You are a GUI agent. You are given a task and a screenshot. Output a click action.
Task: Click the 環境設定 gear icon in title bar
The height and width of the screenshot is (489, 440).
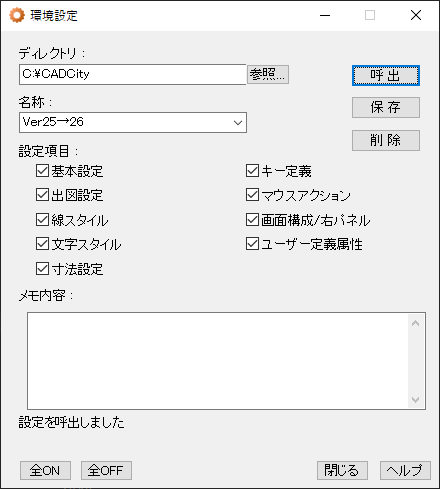[x=17, y=15]
